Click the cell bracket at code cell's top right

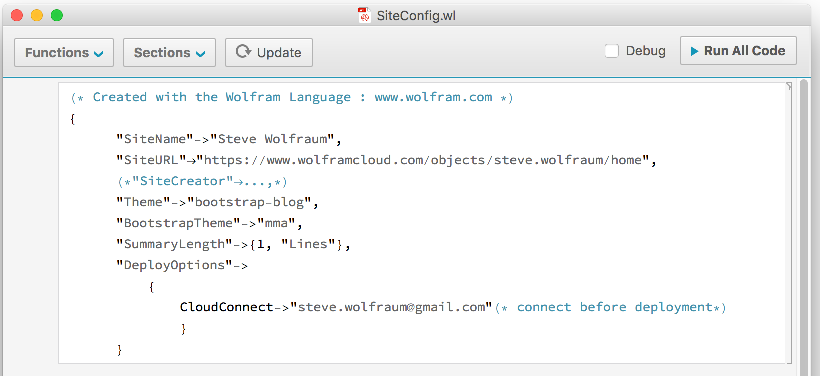789,86
